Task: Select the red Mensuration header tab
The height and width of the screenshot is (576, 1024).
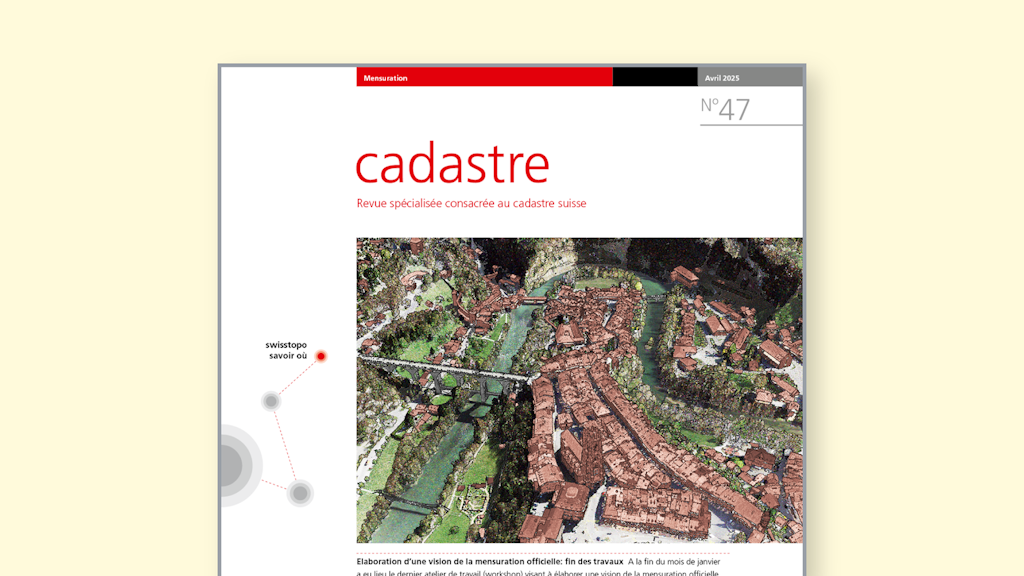Action: 484,77
